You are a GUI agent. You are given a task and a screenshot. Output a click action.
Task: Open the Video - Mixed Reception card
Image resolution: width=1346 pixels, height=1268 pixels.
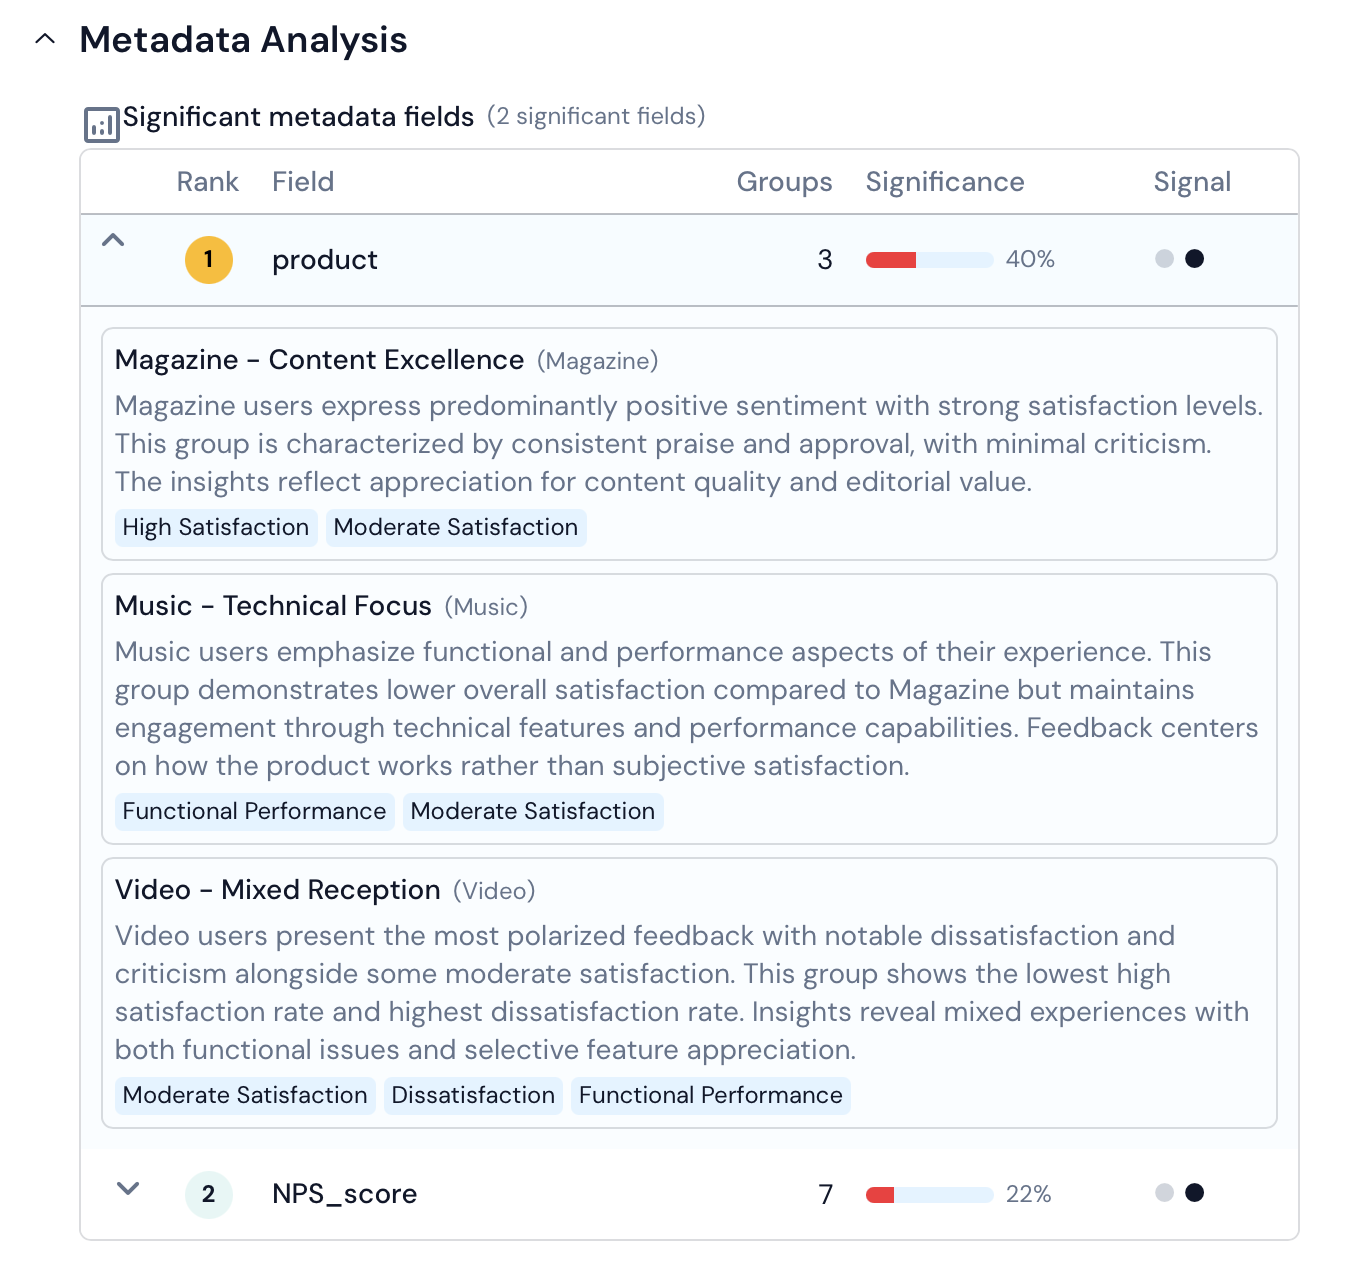(277, 890)
